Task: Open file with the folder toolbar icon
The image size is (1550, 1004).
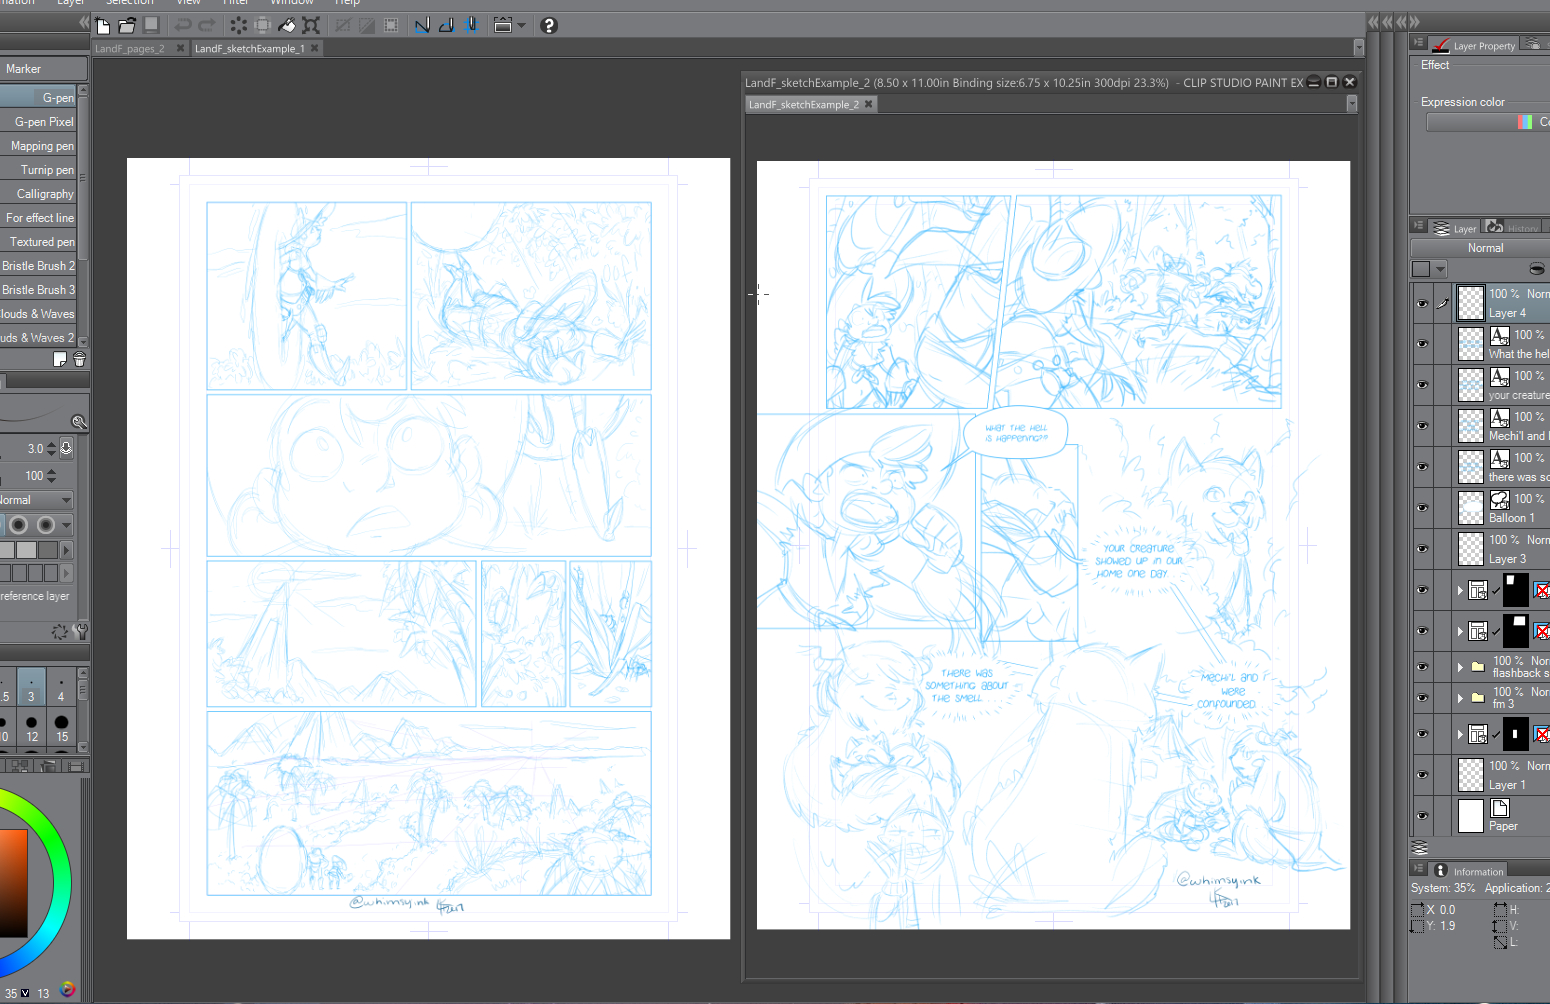Action: [x=127, y=25]
